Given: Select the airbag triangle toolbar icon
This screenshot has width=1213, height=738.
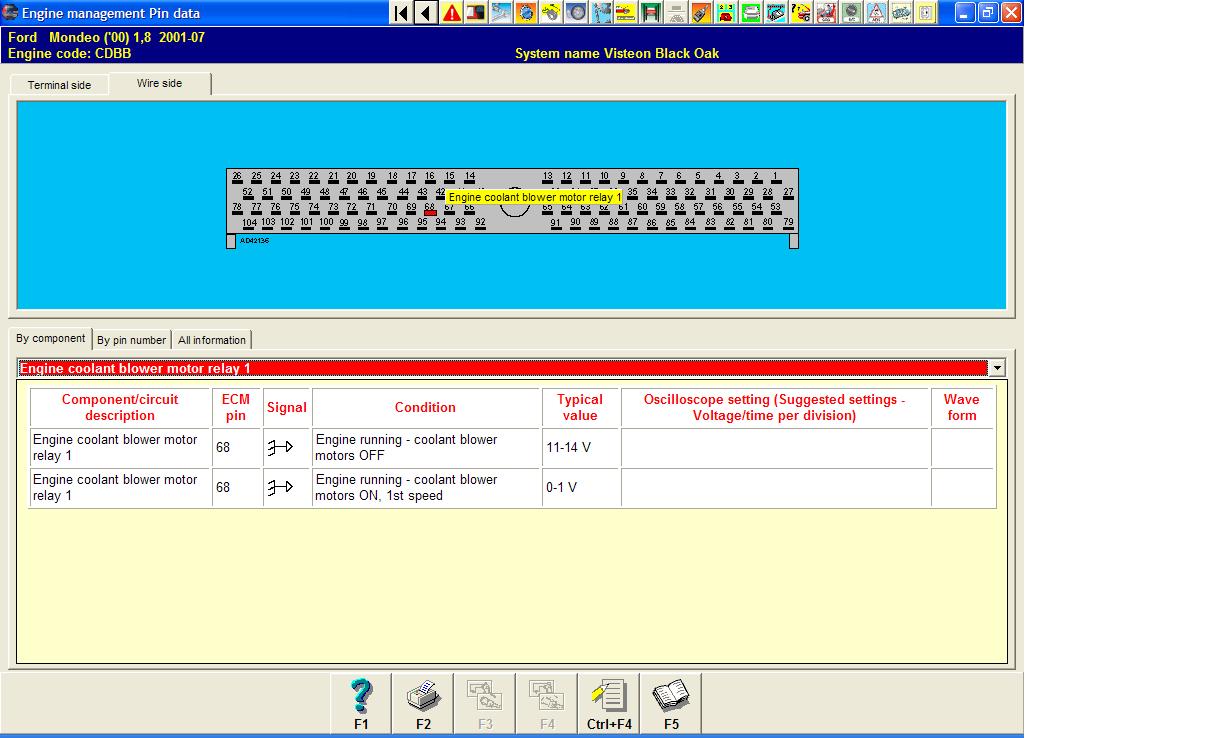Looking at the screenshot, I should tap(876, 13).
